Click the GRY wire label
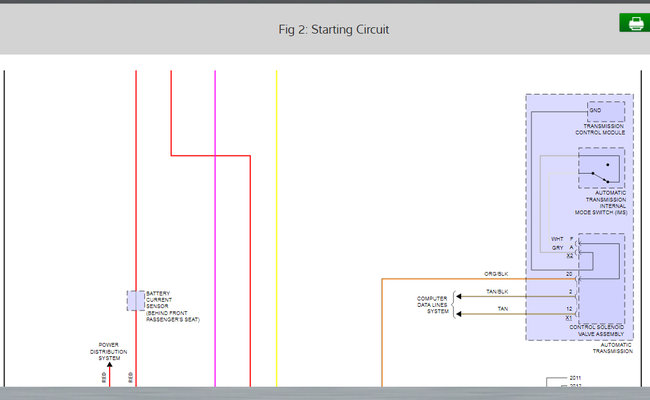The width and height of the screenshot is (650, 400). tap(558, 247)
